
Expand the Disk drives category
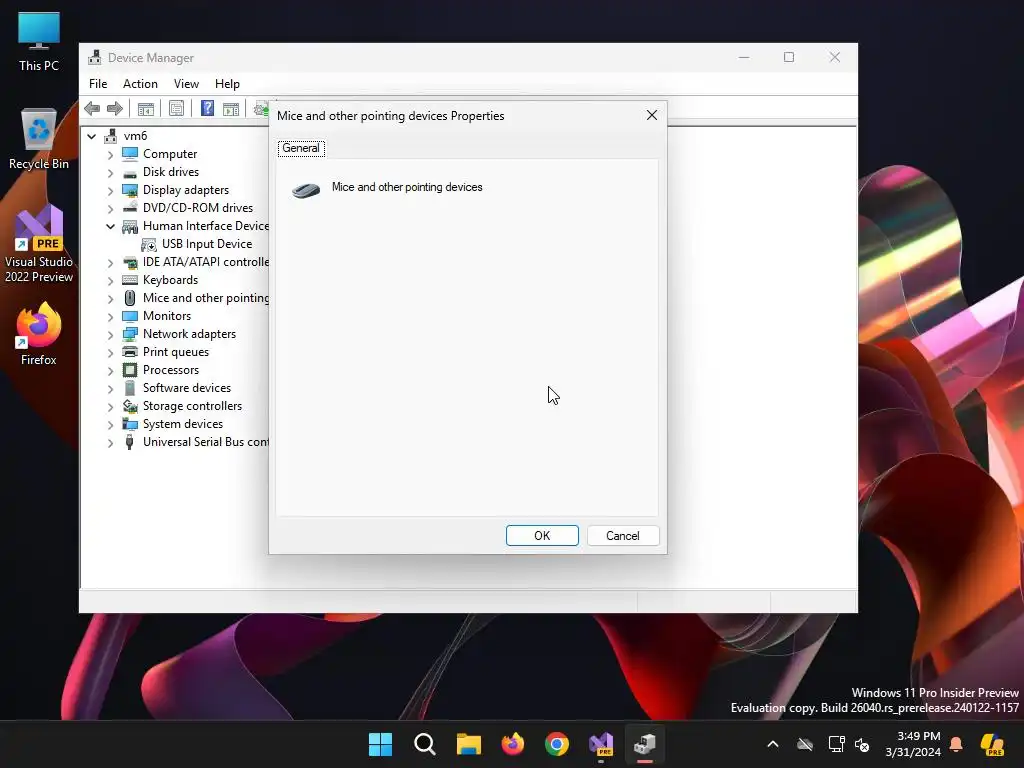click(110, 172)
